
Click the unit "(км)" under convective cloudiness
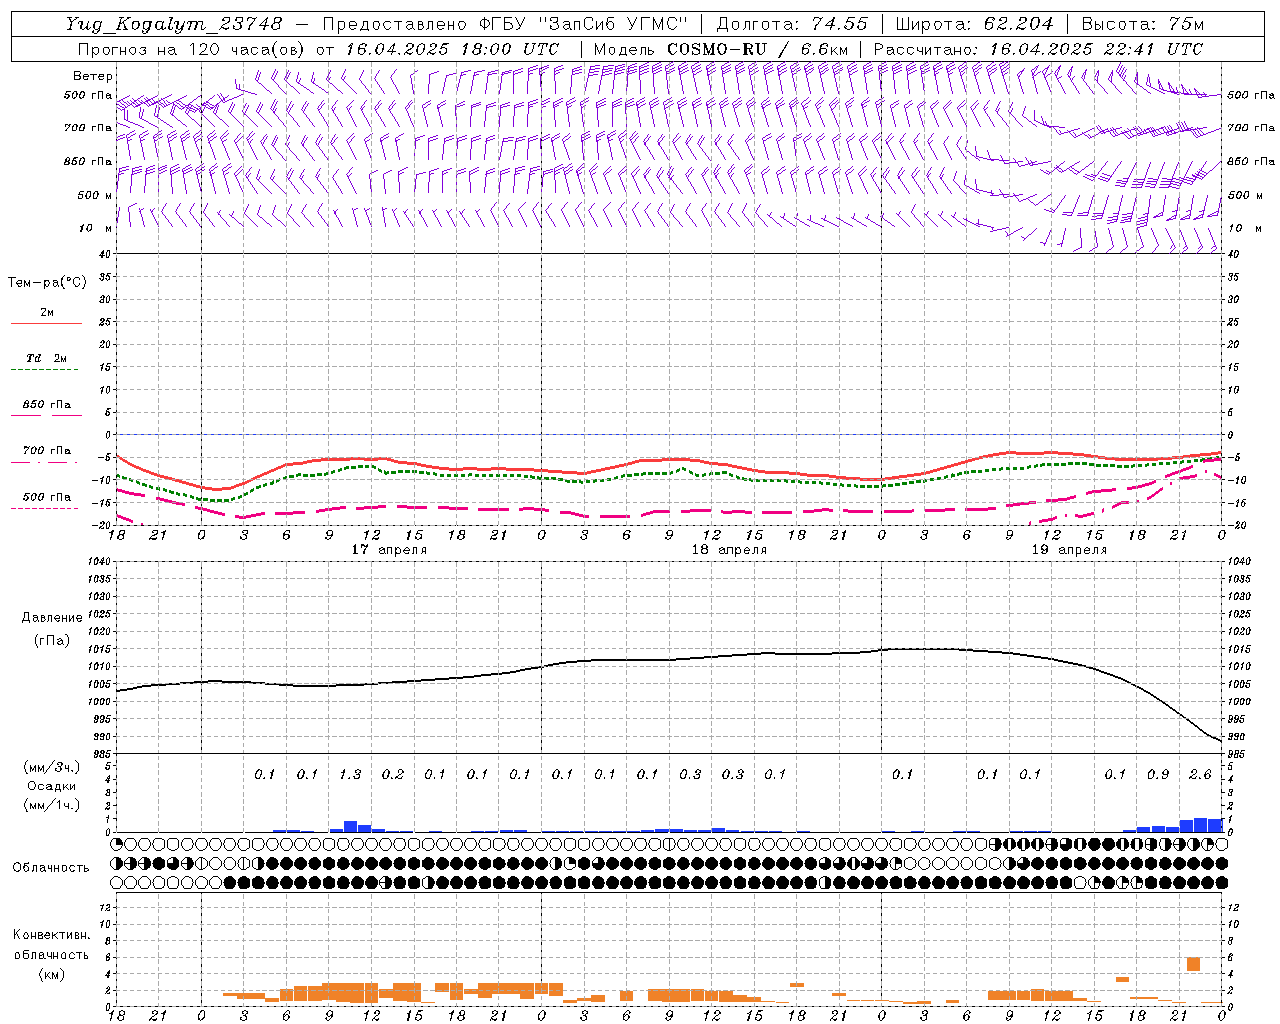pyautogui.click(x=52, y=974)
